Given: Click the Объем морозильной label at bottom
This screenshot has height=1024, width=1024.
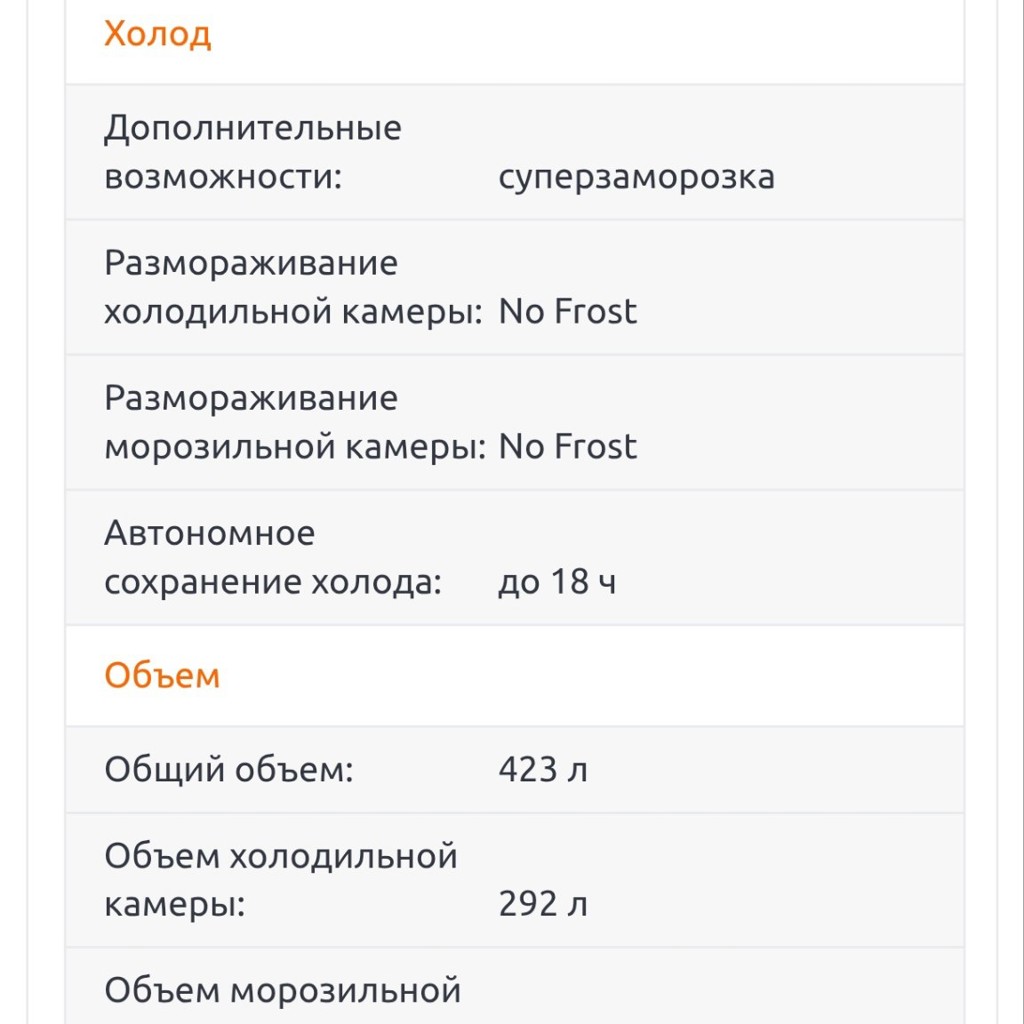Looking at the screenshot, I should point(283,991).
